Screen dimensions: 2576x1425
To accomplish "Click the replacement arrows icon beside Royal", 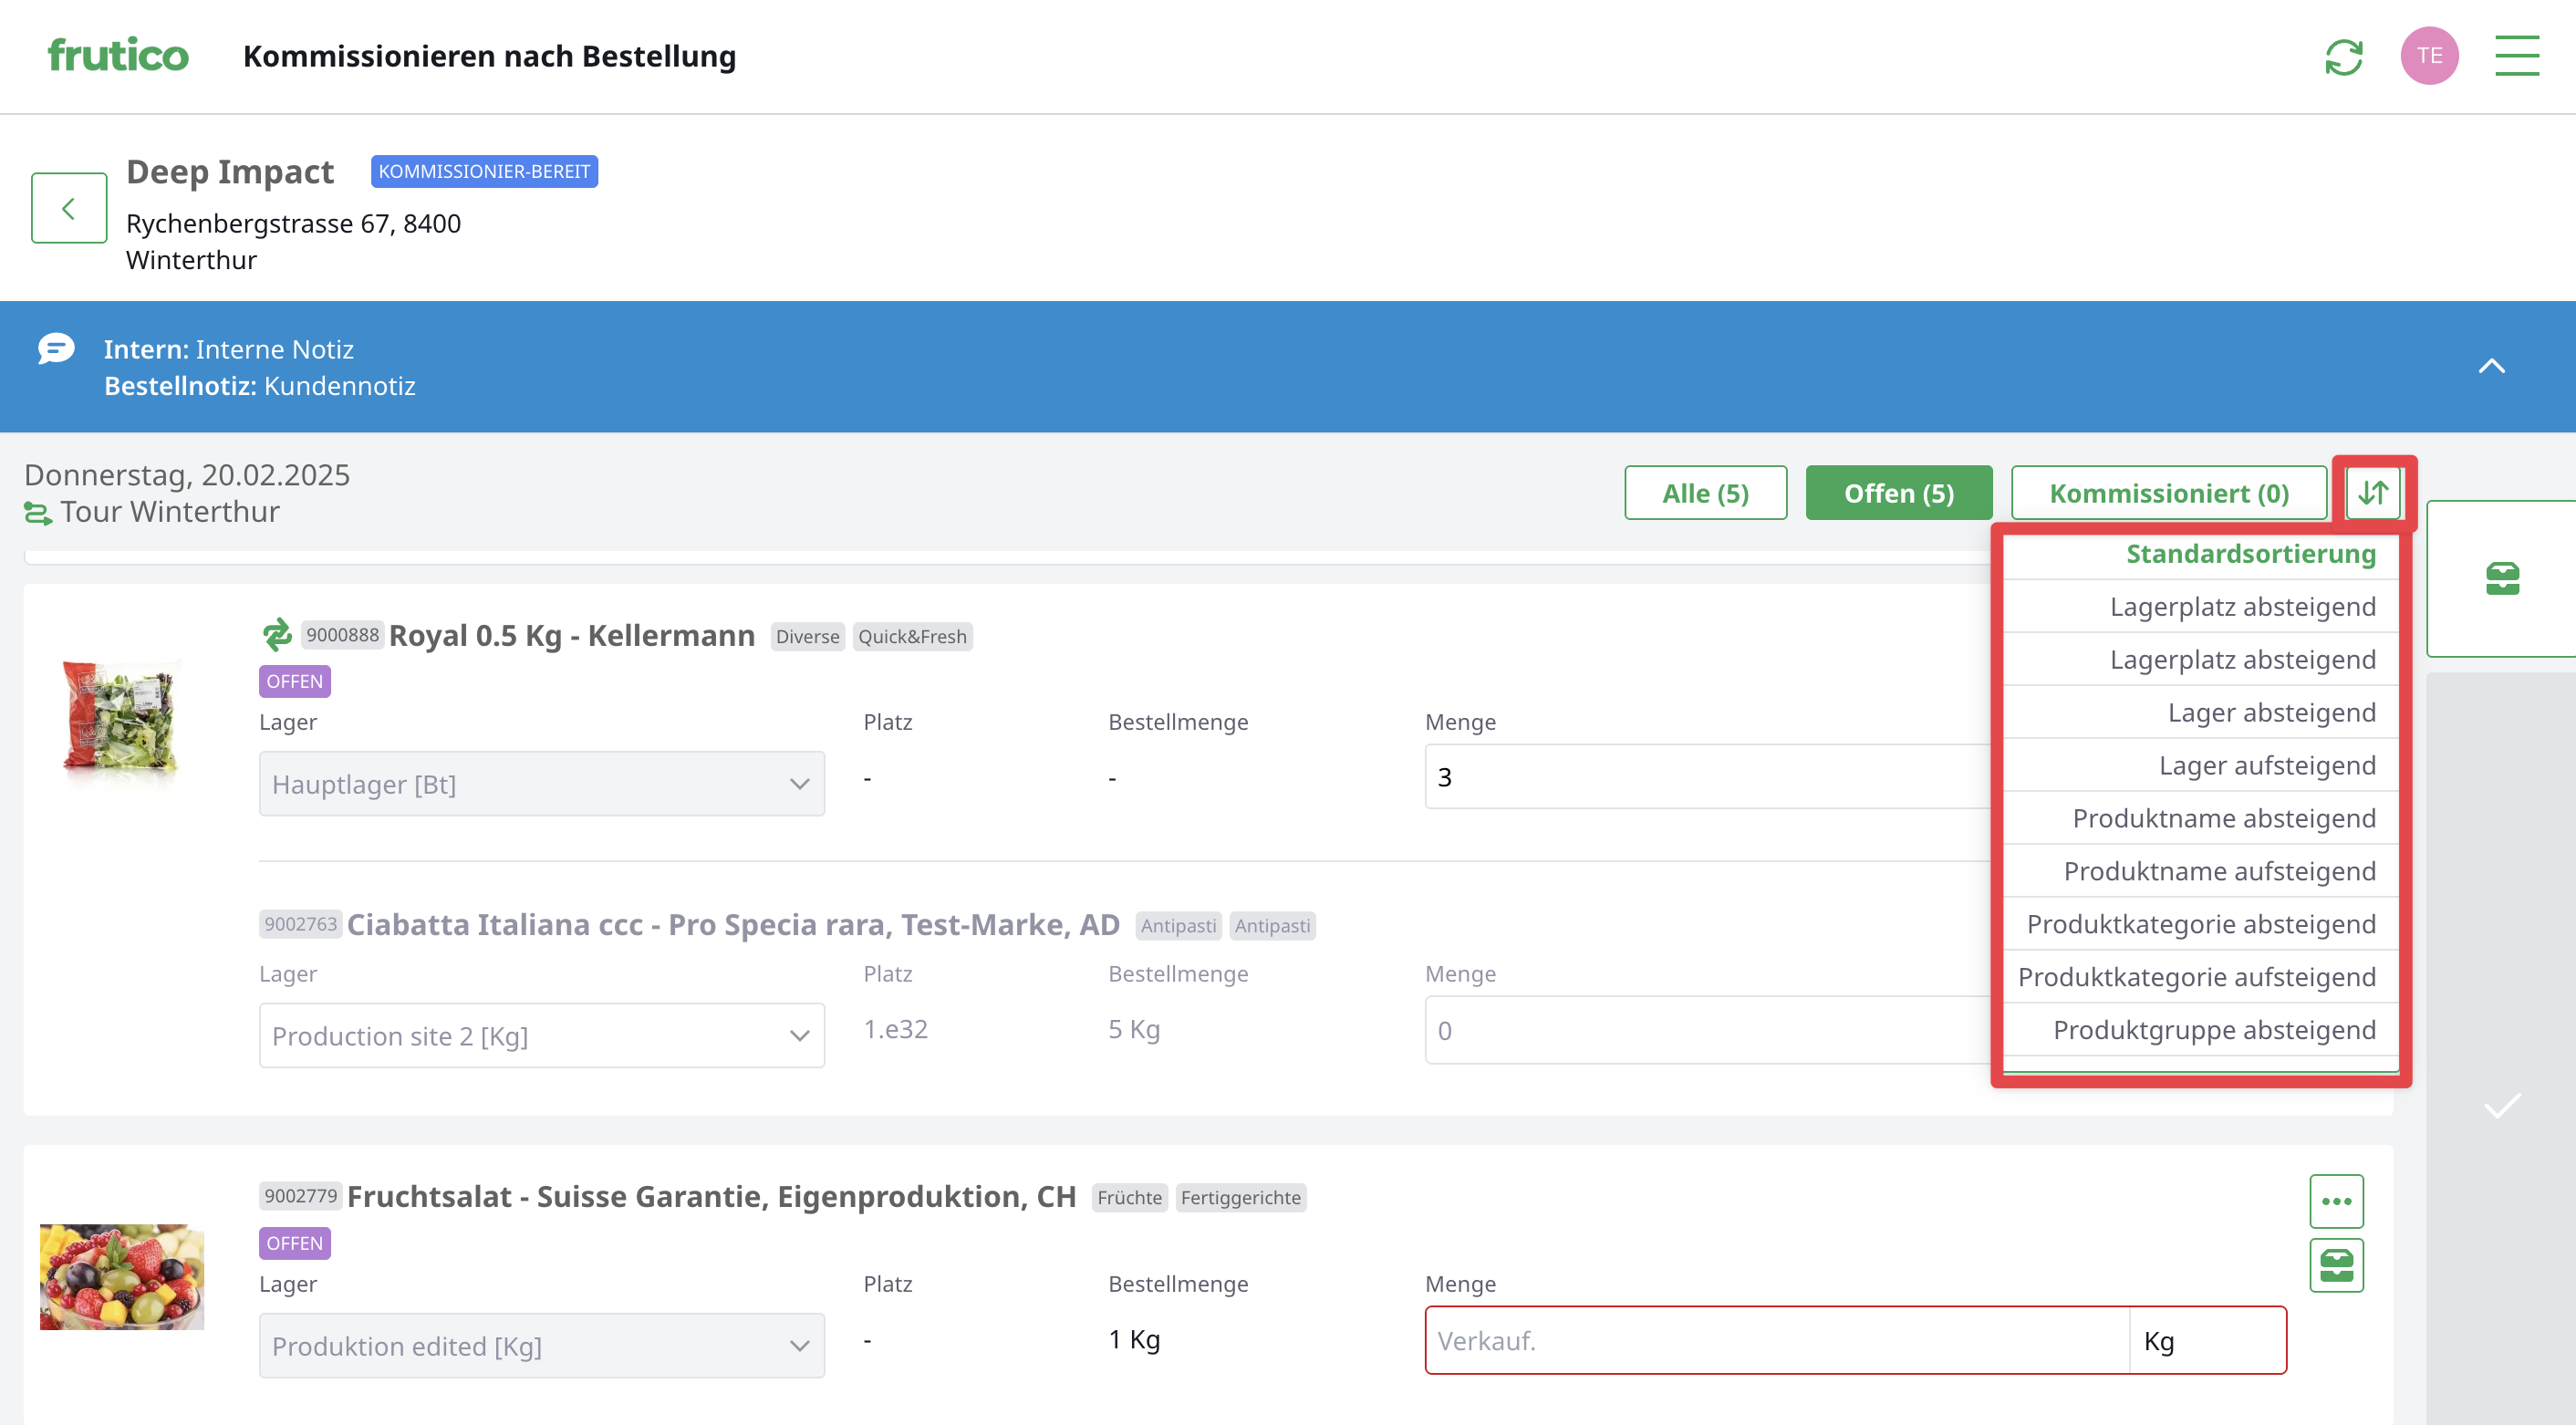I will point(277,634).
